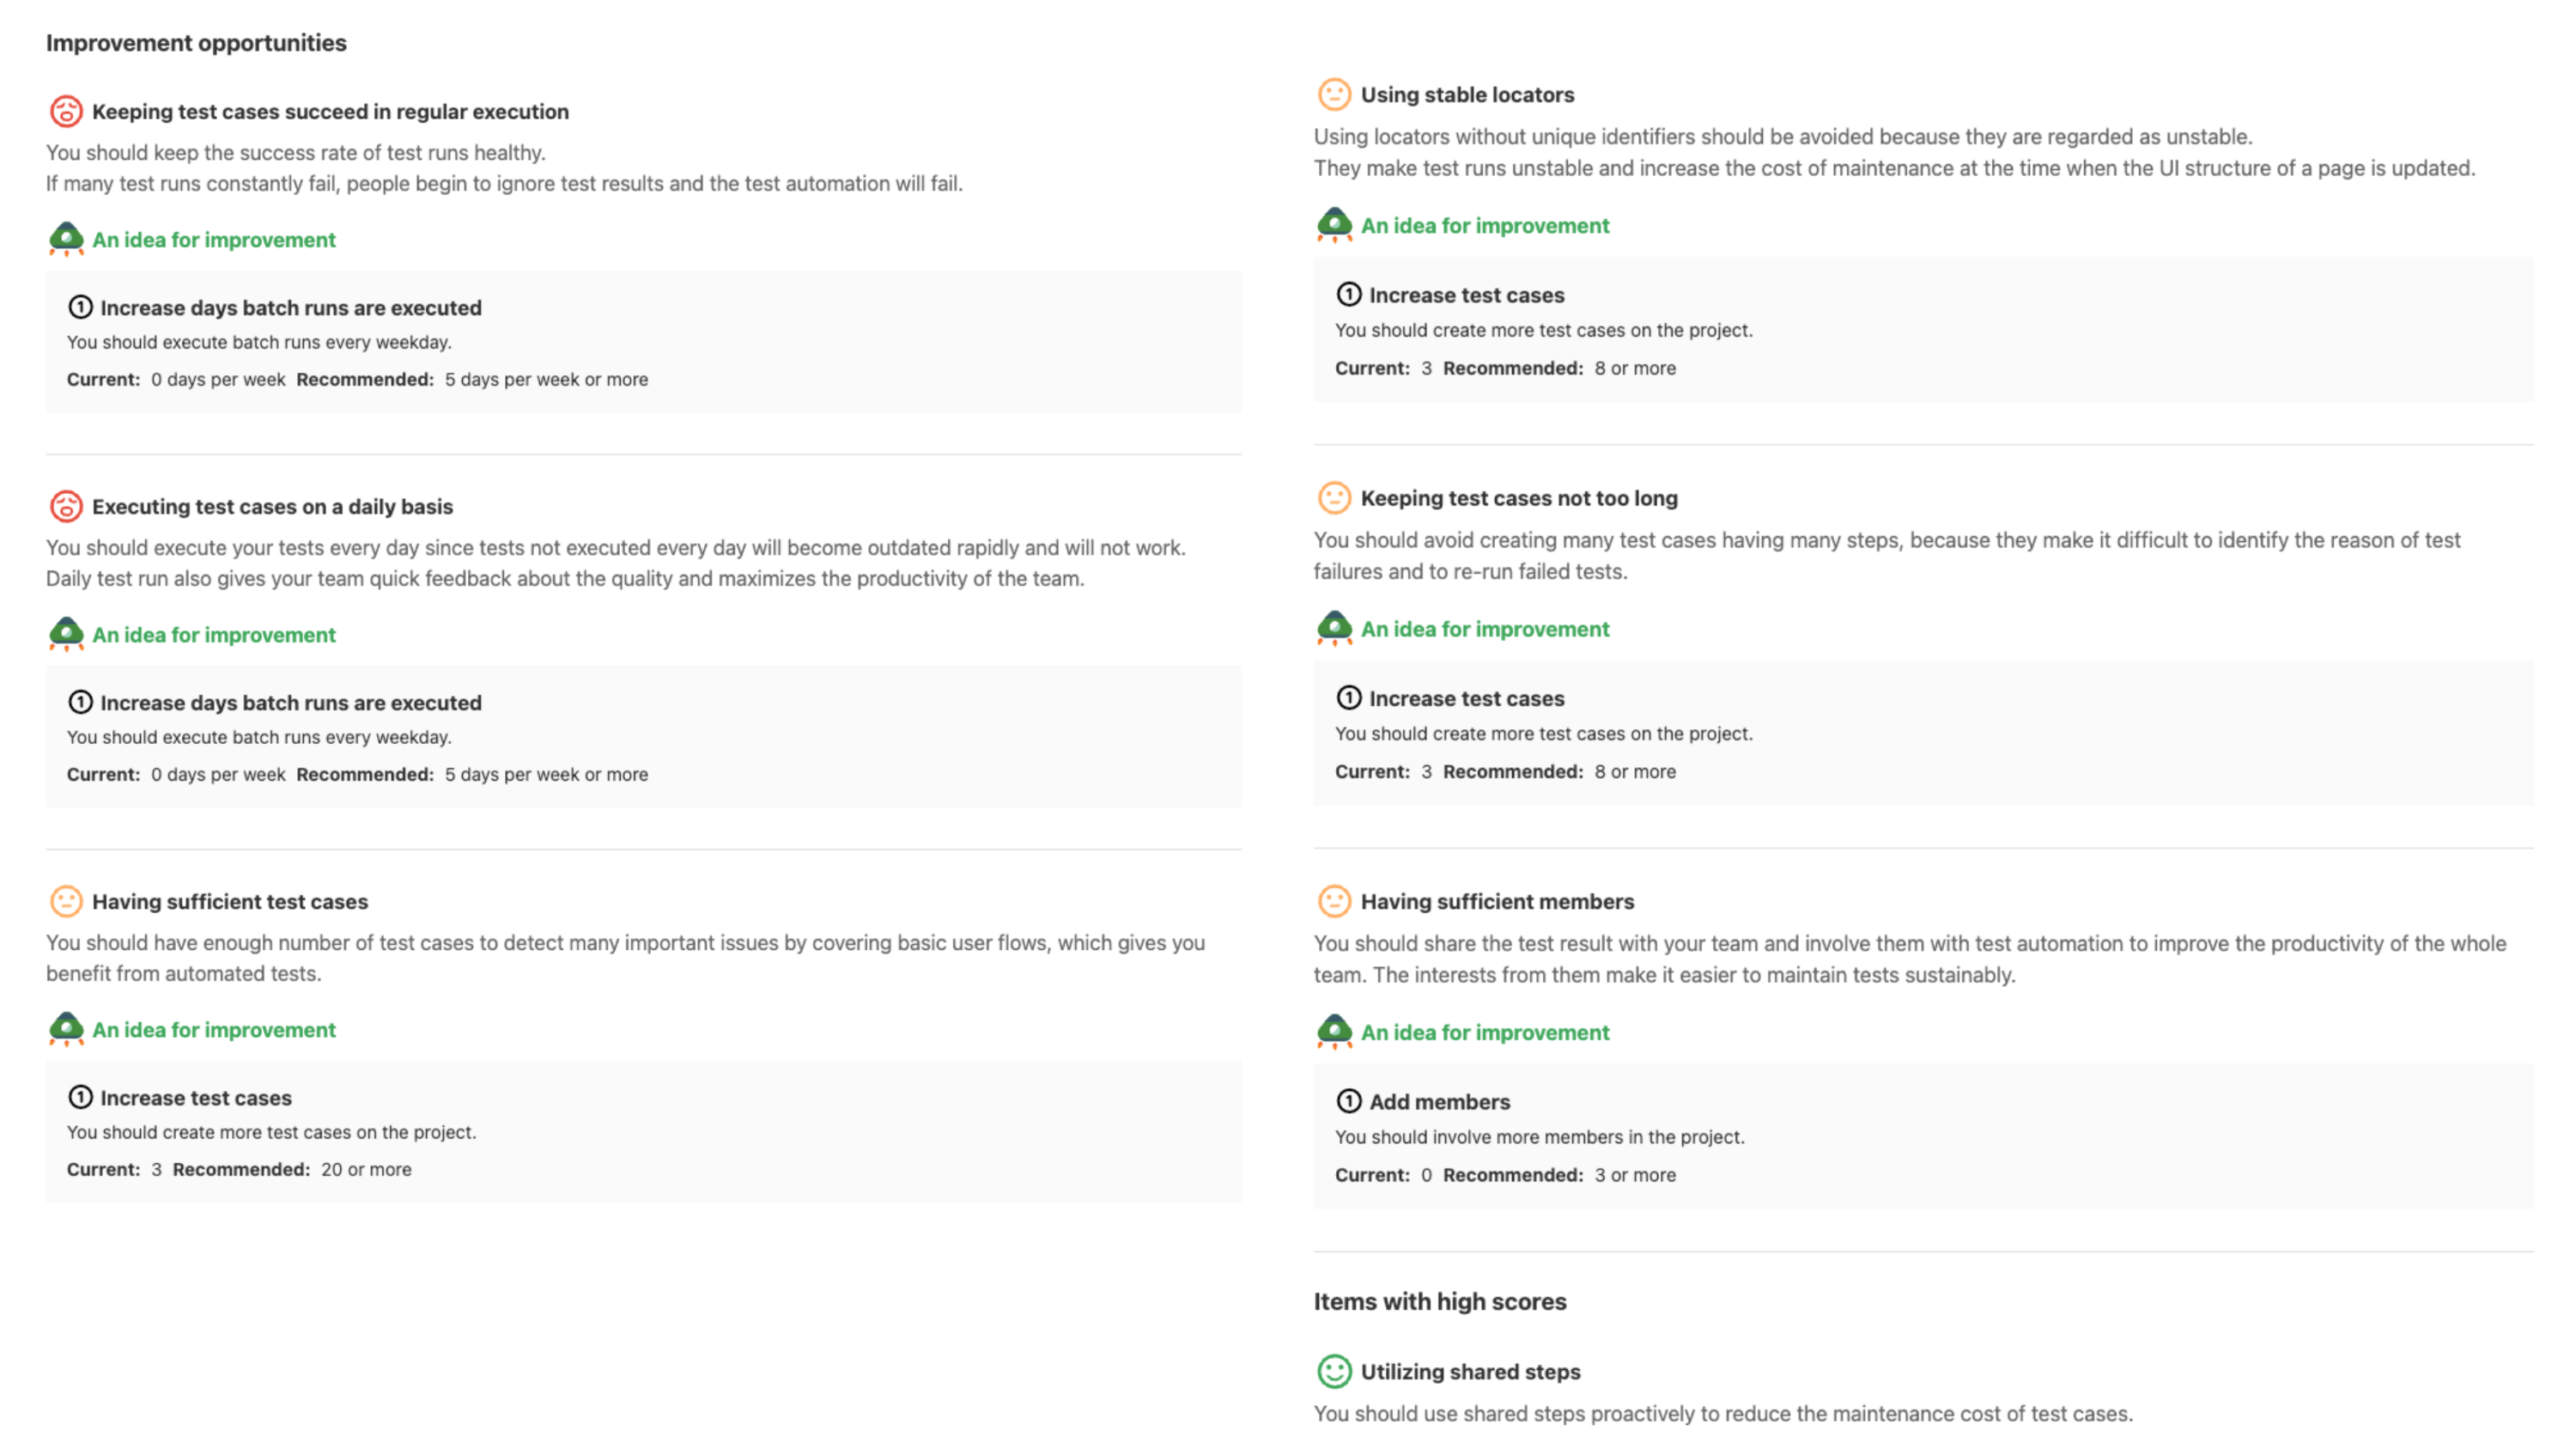Click neutral face icon by 'Keeping test cases not too long'
Screen dimensions: 2576x1449
click(x=1334, y=497)
